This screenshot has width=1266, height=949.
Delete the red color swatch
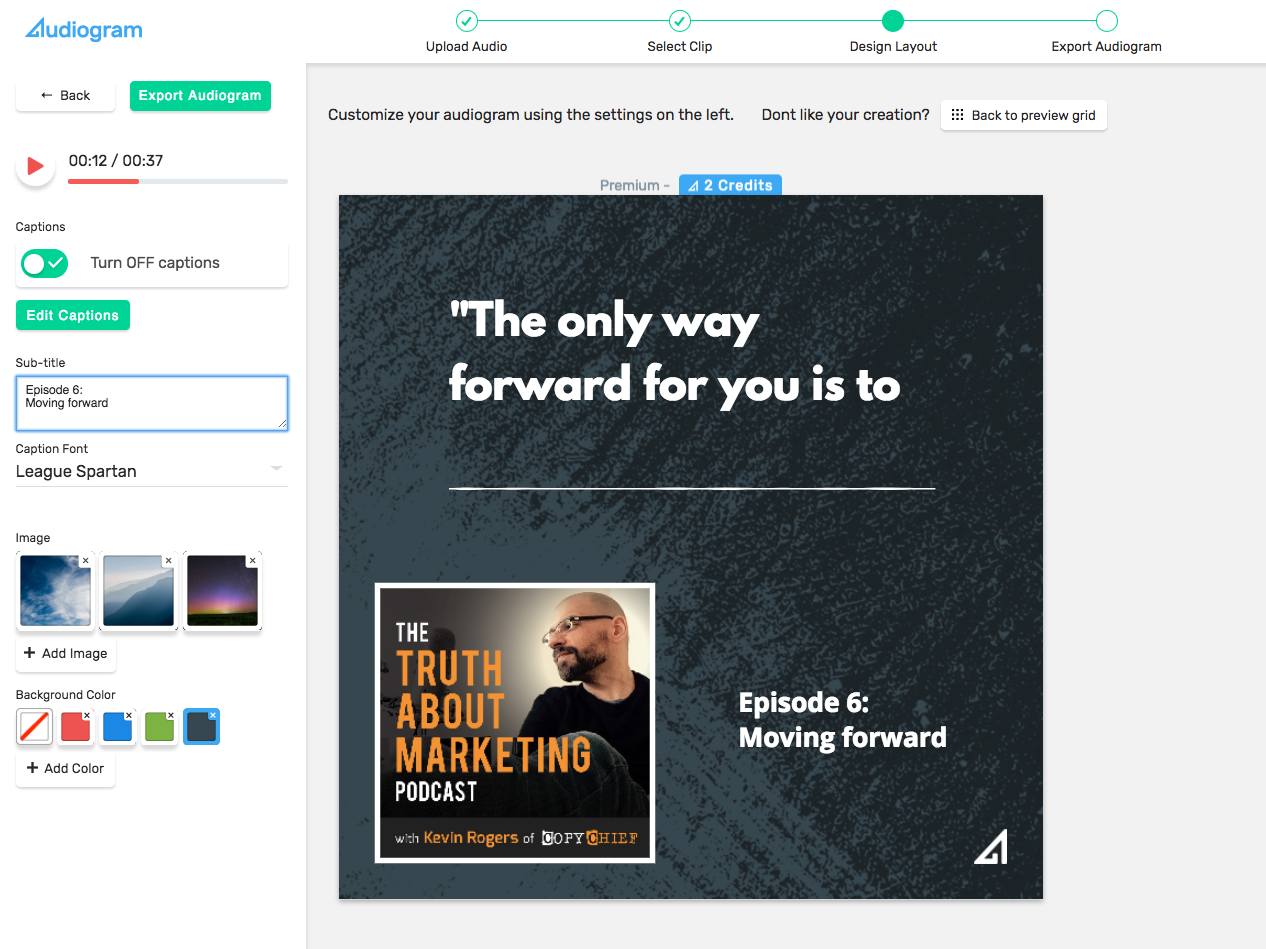point(87,716)
